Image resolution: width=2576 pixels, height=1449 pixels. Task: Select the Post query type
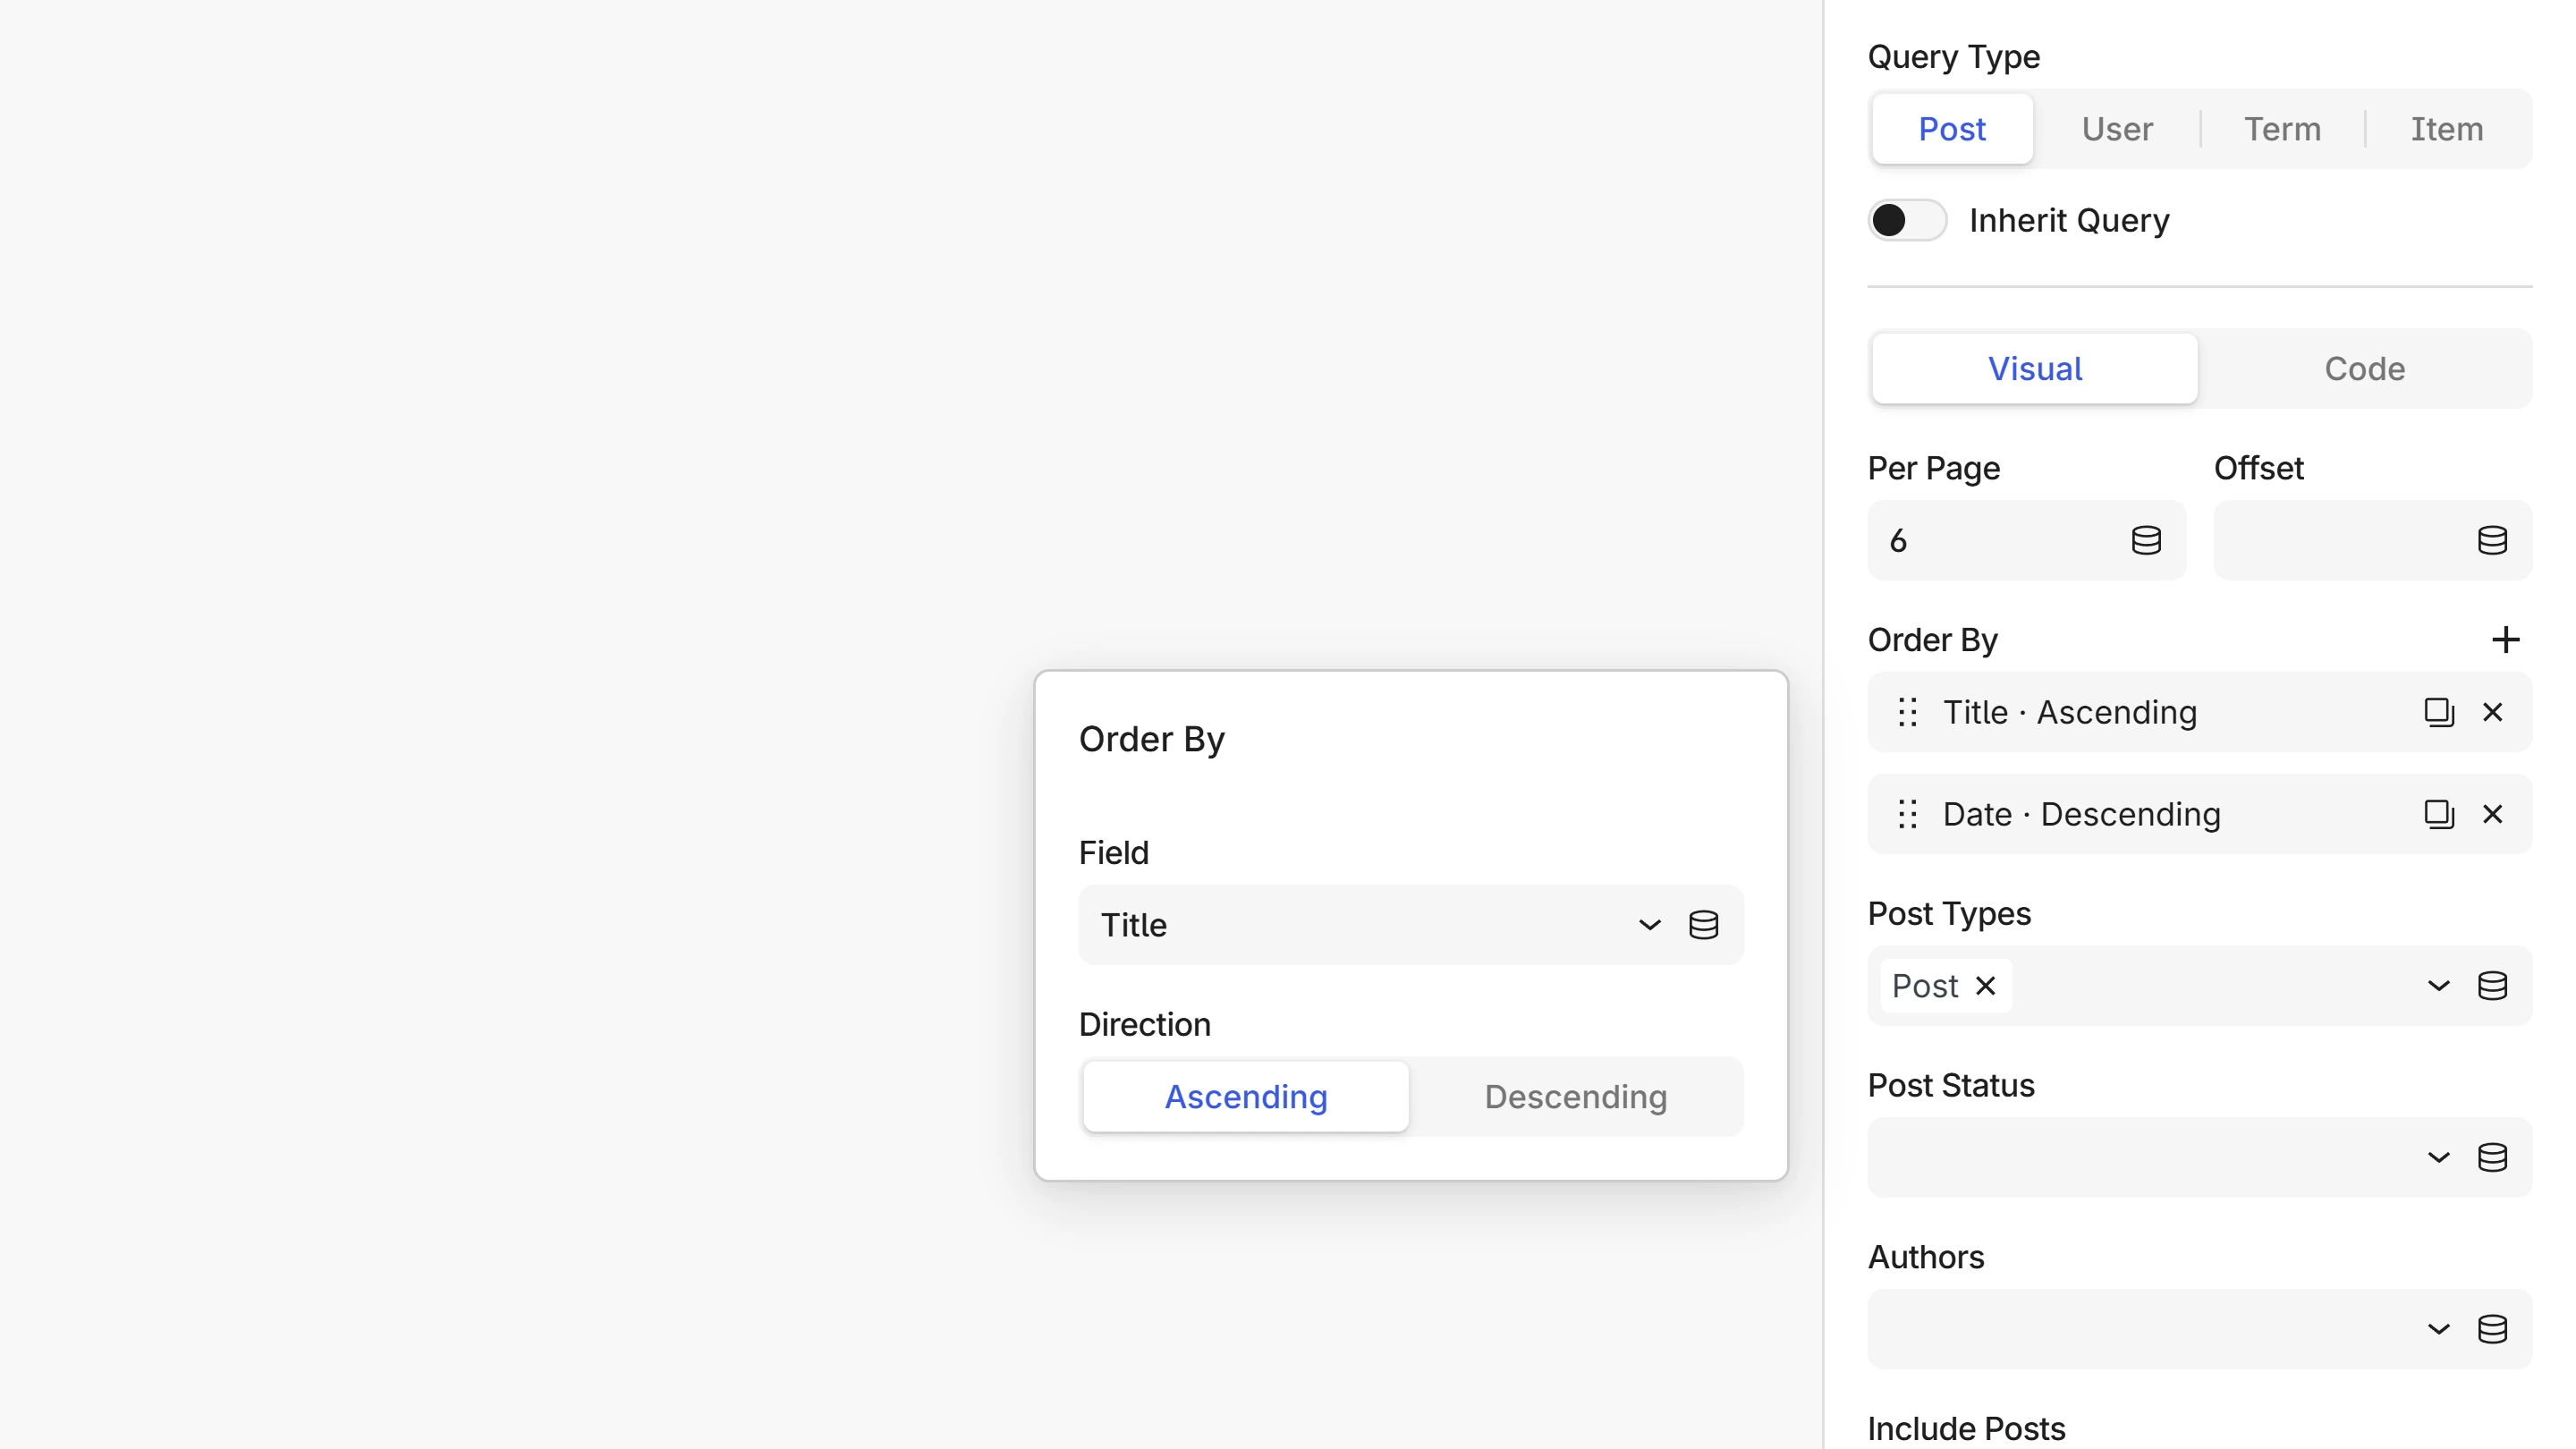[1952, 129]
